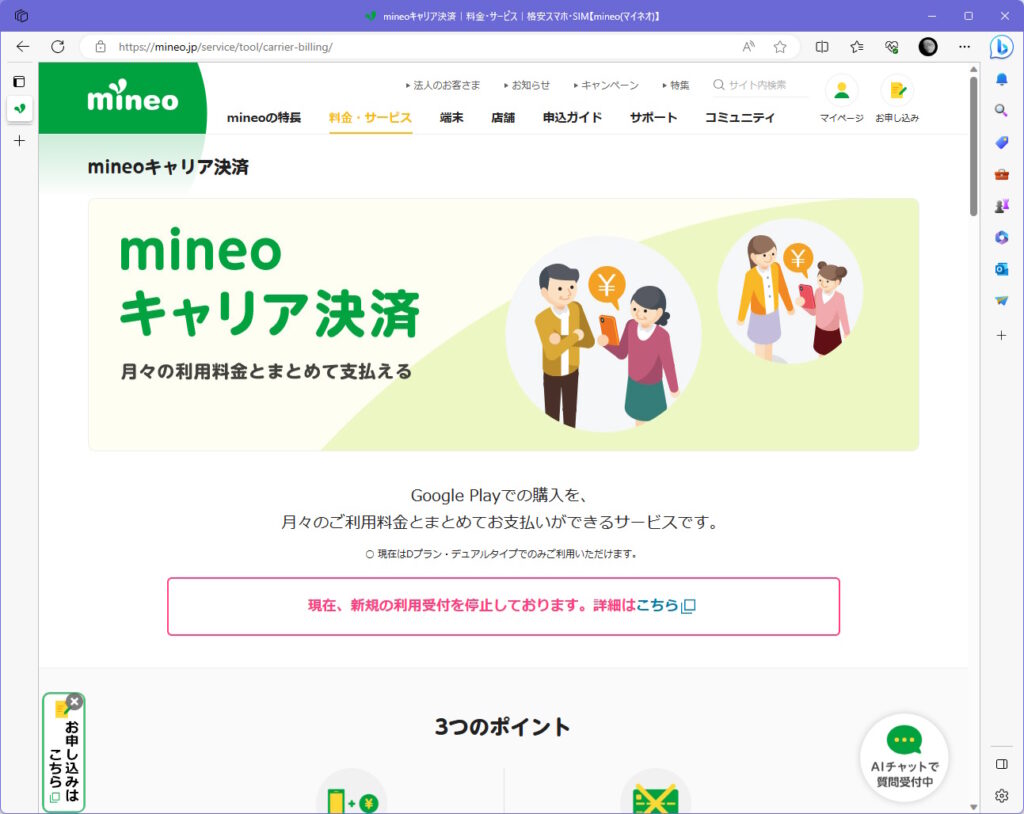
Task: Open the サポート navigation menu
Action: tap(653, 118)
